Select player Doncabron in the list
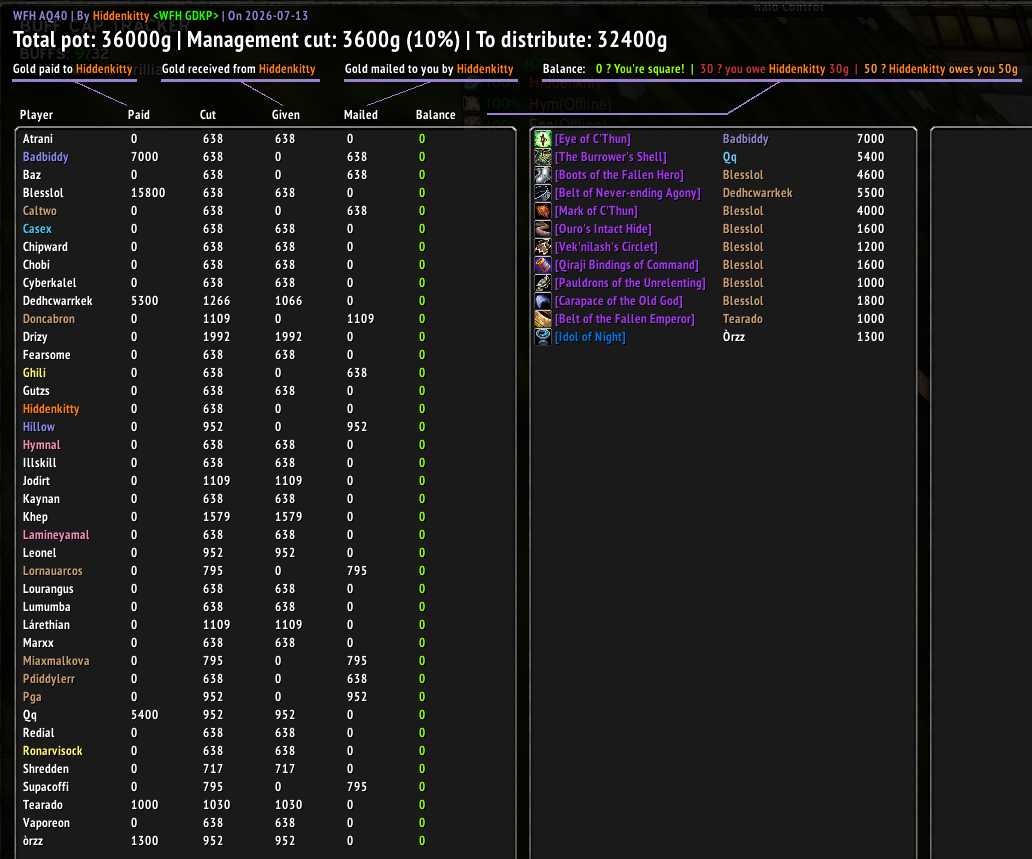Screen dimensions: 1032x859 click(49, 319)
